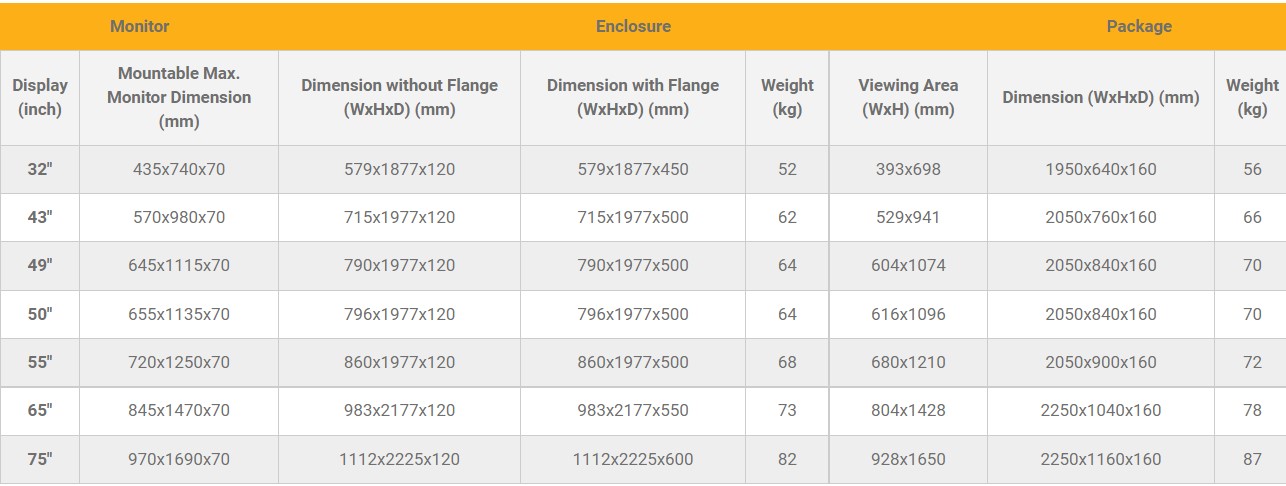Click the Dimension without Flange column header
Screen dimensions: 1286x486
pos(399,98)
